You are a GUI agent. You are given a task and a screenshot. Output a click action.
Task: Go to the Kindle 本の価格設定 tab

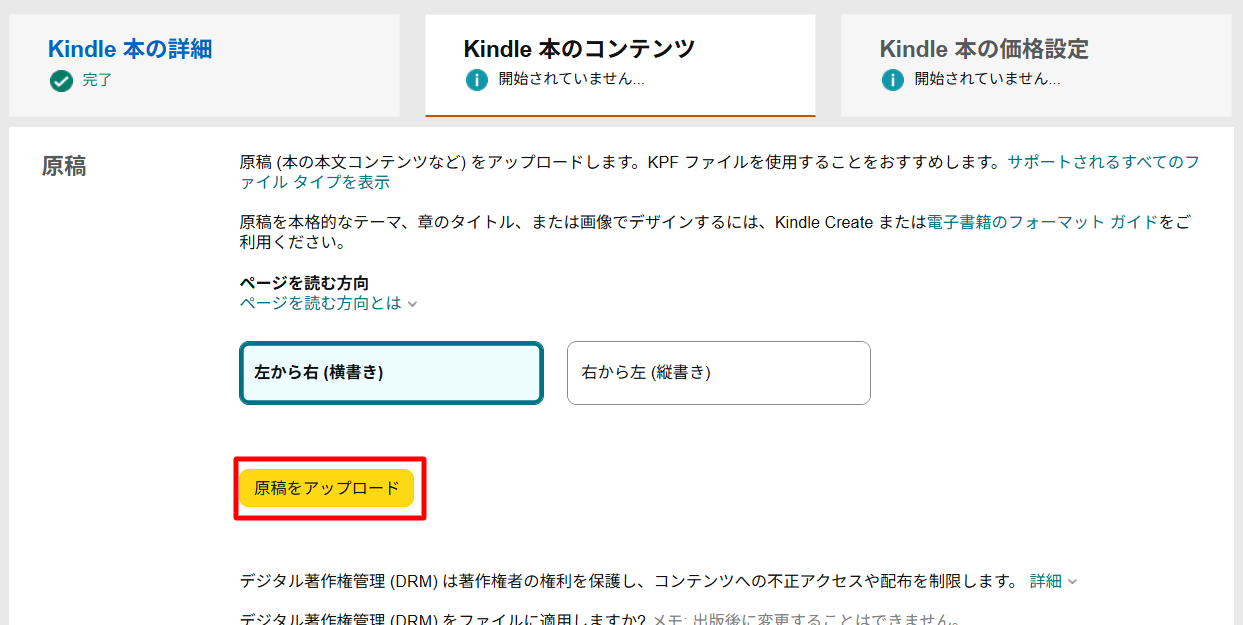pyautogui.click(x=984, y=49)
